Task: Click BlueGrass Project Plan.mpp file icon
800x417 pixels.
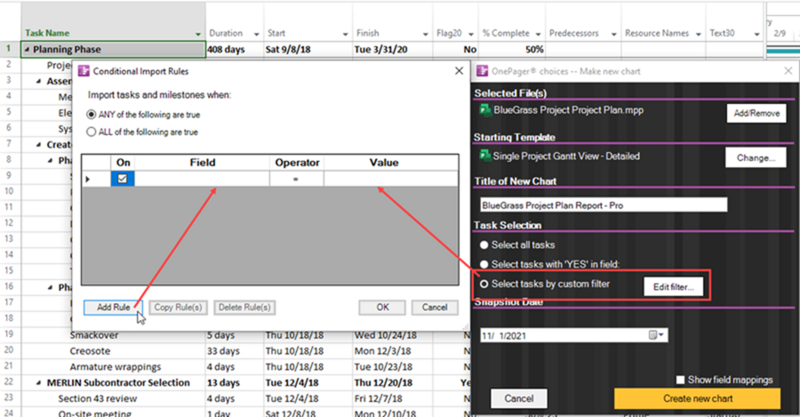Action: pos(485,110)
